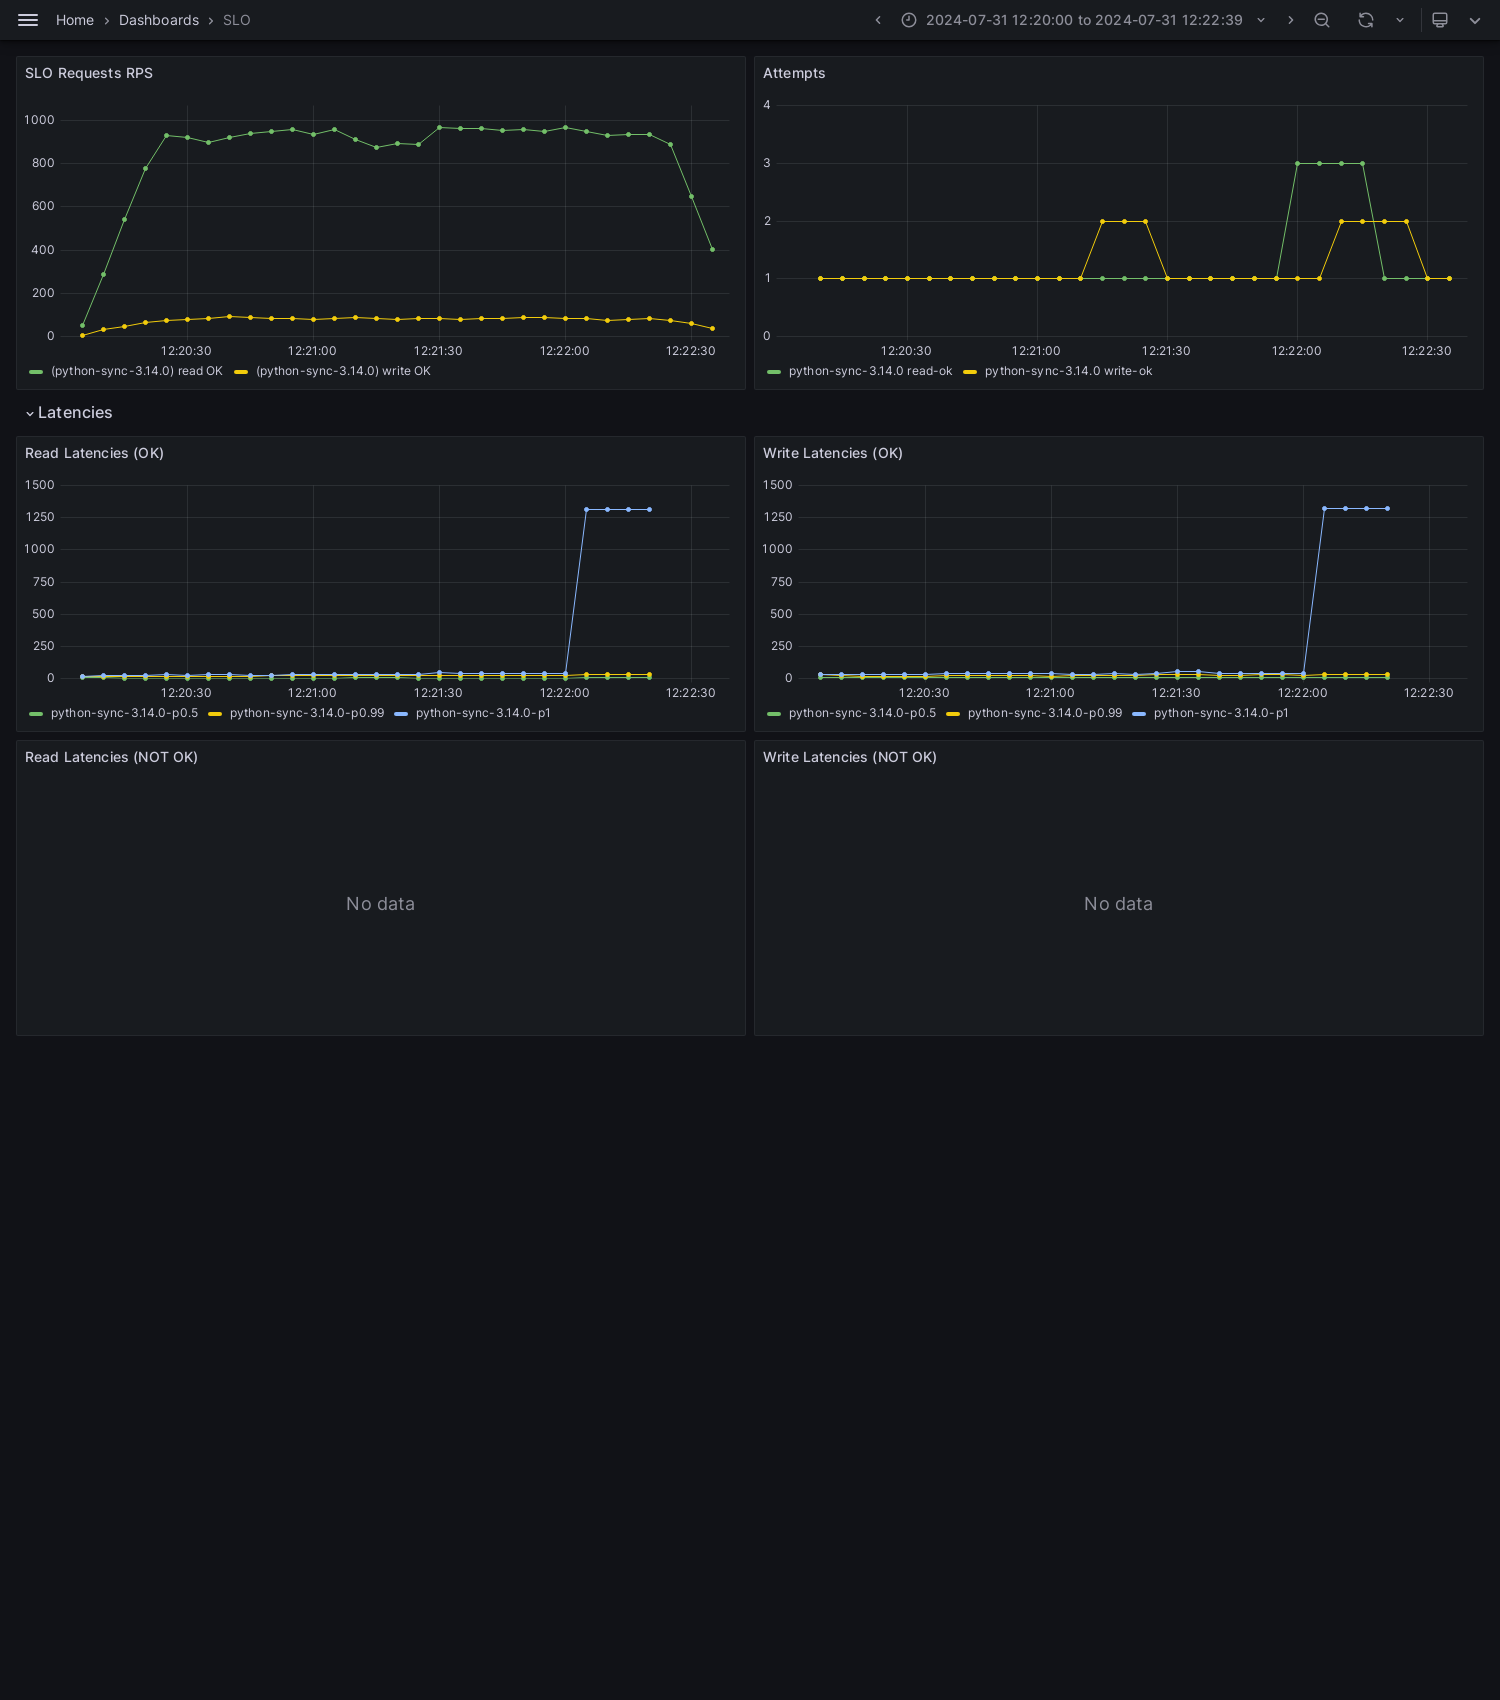This screenshot has width=1500, height=1700.
Task: Expand the top-right chevron menu
Action: tap(1475, 20)
